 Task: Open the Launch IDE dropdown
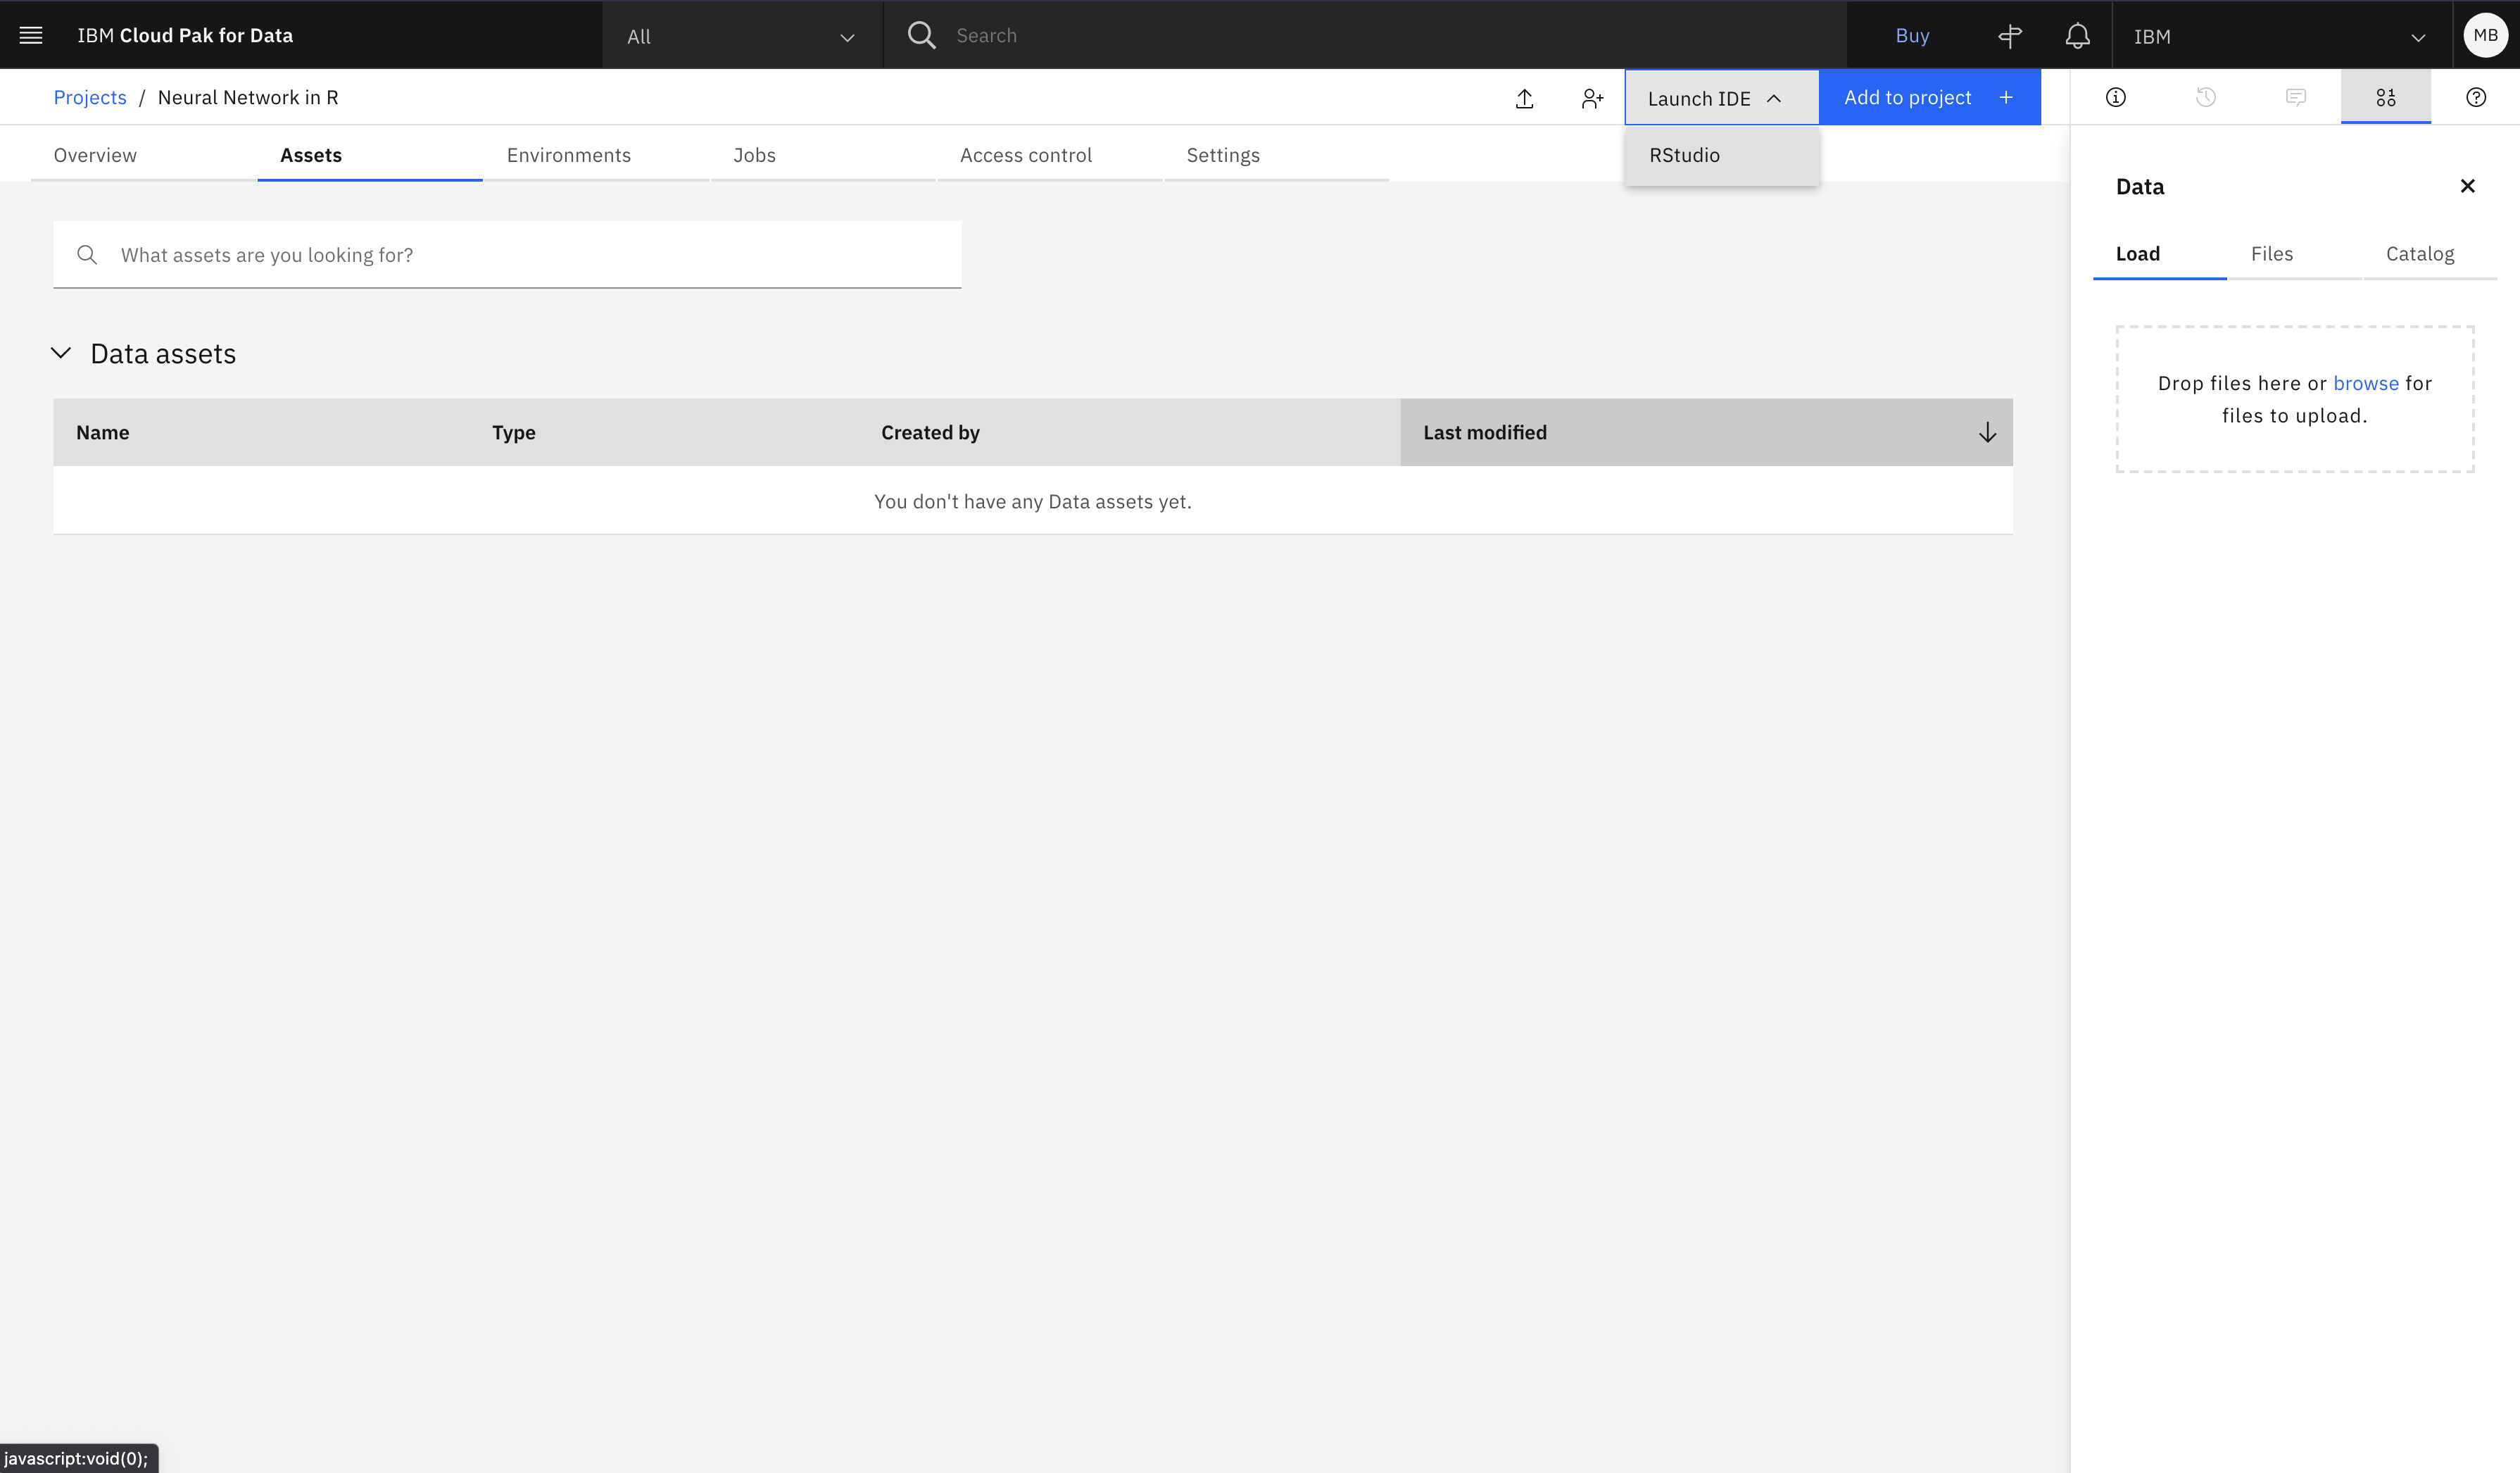1718,96
